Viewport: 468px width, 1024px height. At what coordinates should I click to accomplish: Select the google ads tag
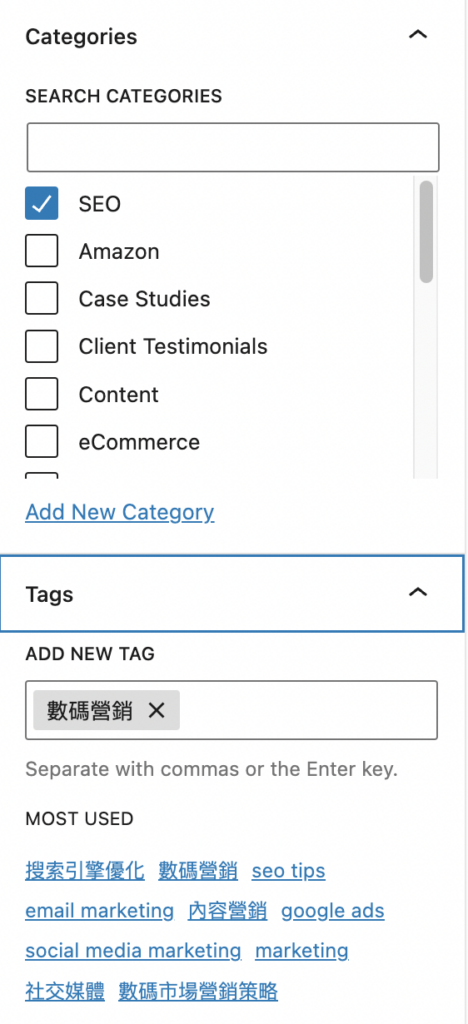pyautogui.click(x=333, y=911)
